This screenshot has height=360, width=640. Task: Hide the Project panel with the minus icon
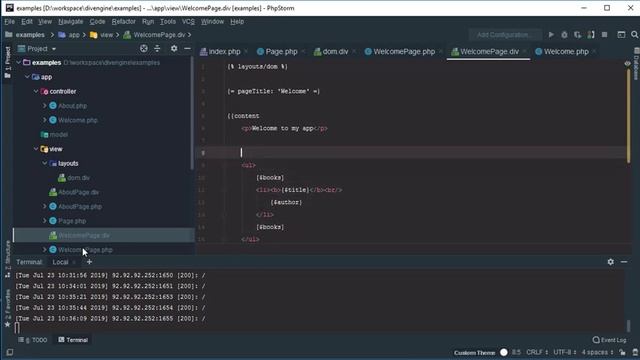187,49
